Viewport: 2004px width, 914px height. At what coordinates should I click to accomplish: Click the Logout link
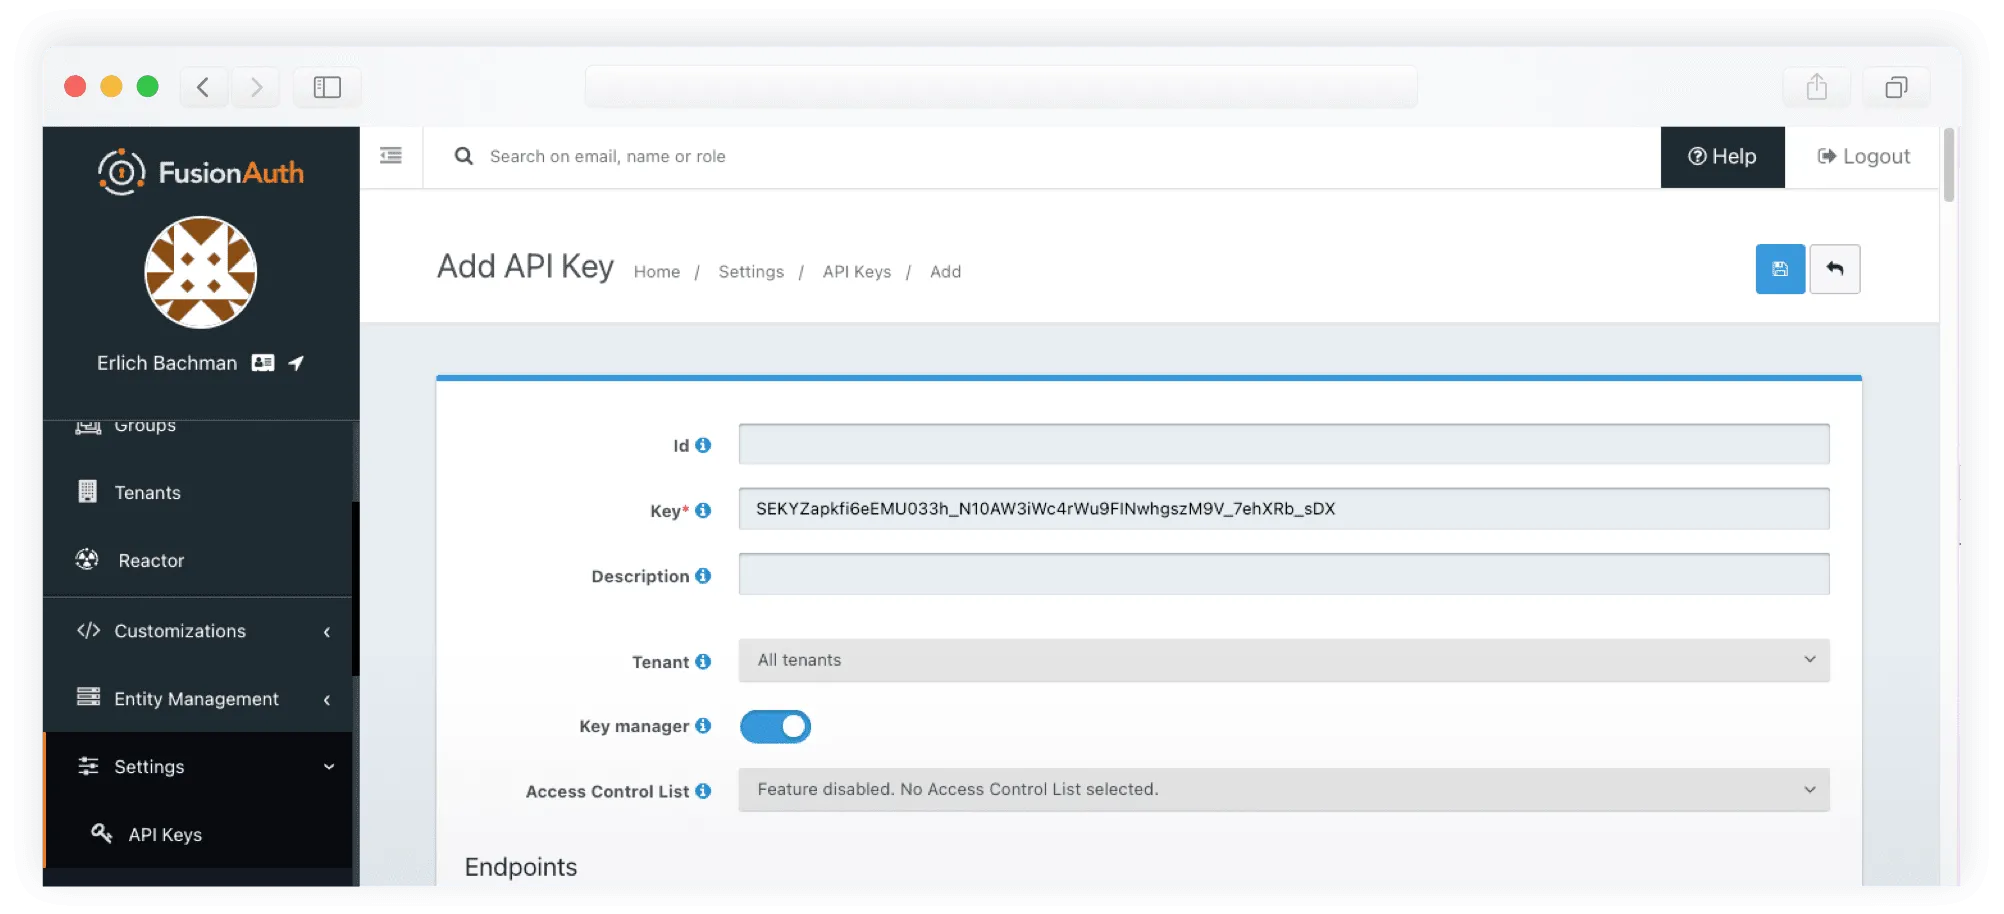[1863, 157]
